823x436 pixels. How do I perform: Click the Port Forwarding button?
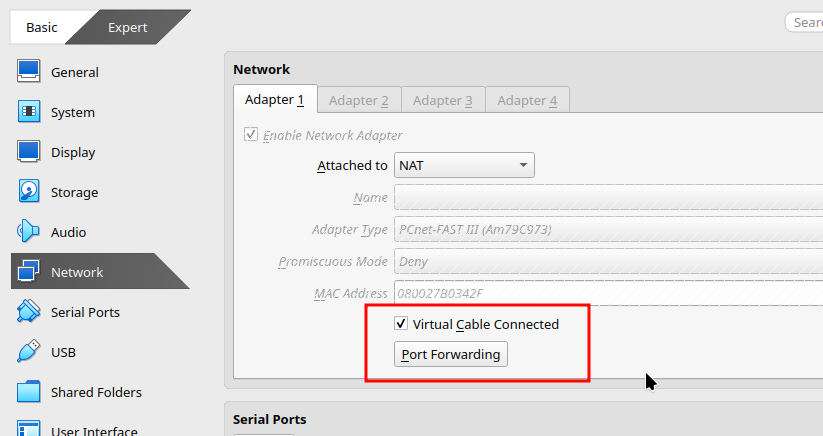(x=451, y=354)
